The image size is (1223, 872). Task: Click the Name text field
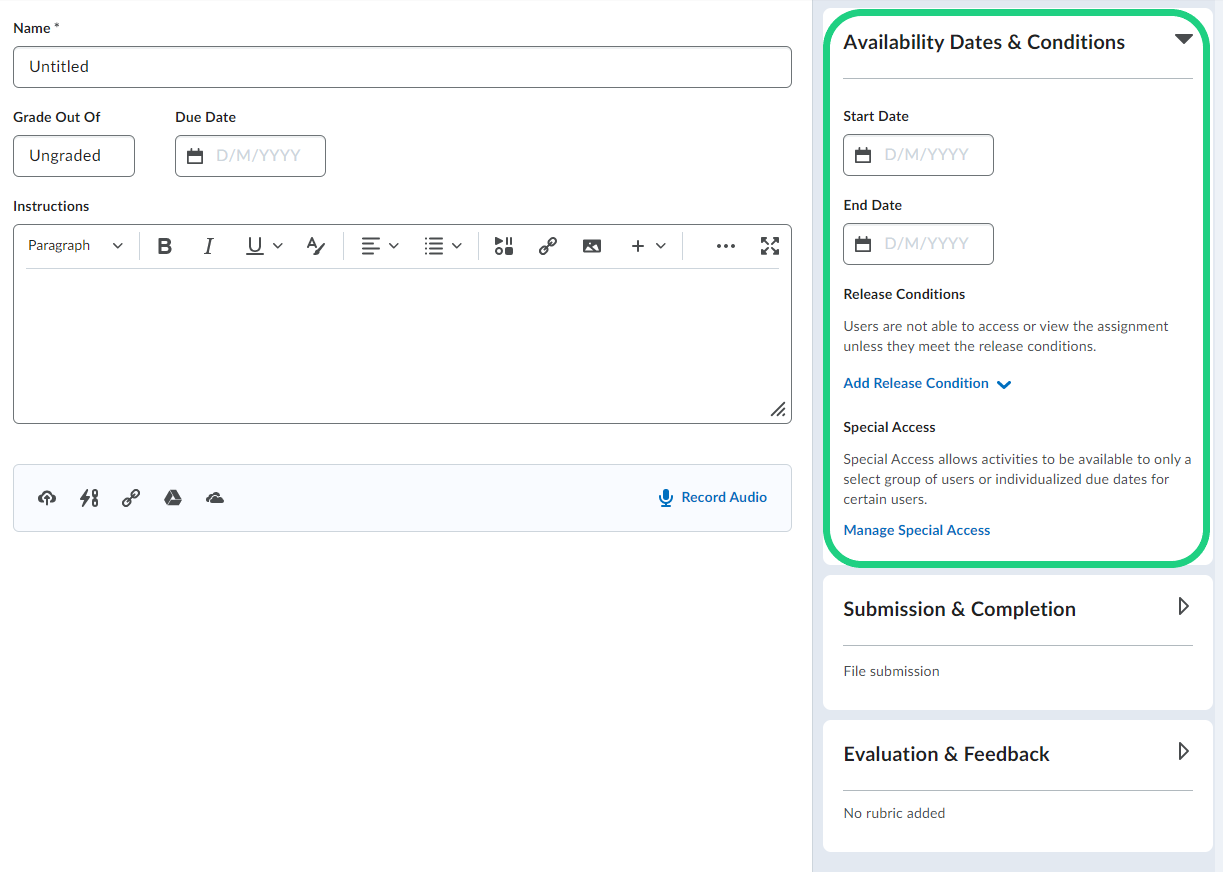[x=402, y=67]
